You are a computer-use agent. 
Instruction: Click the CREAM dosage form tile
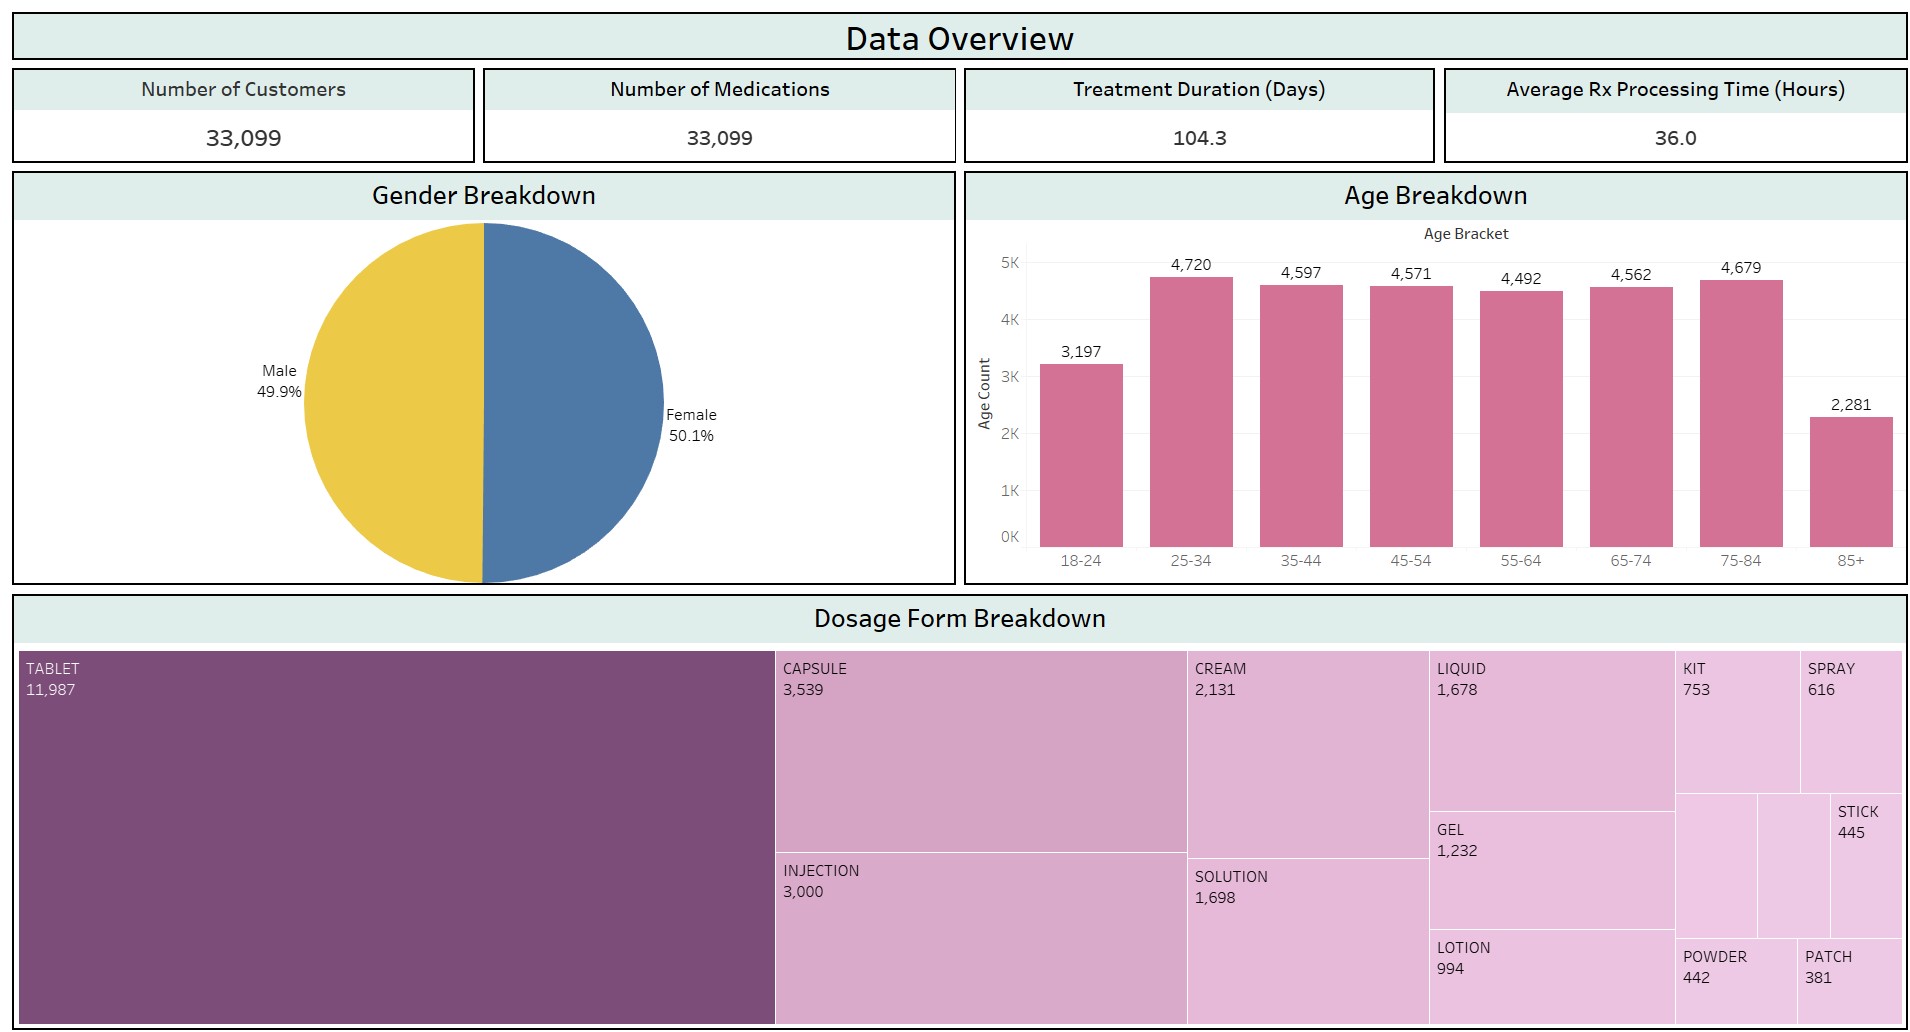[1308, 755]
